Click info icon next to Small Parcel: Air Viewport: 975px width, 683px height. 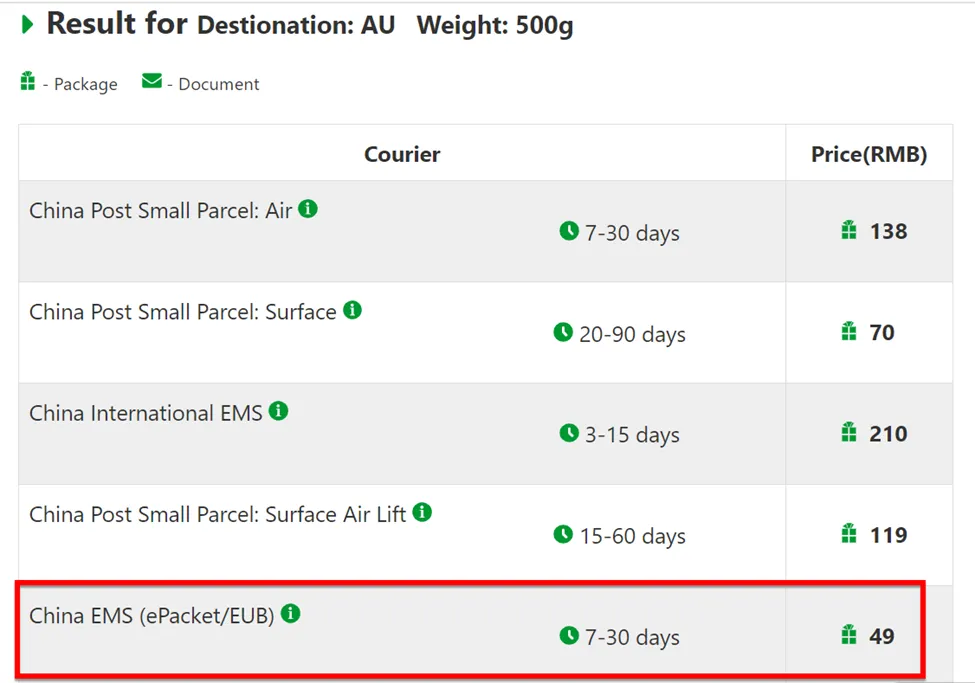click(x=308, y=208)
